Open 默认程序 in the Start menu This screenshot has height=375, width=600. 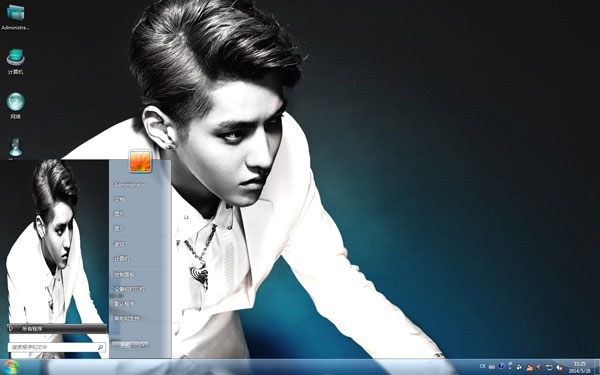click(124, 303)
